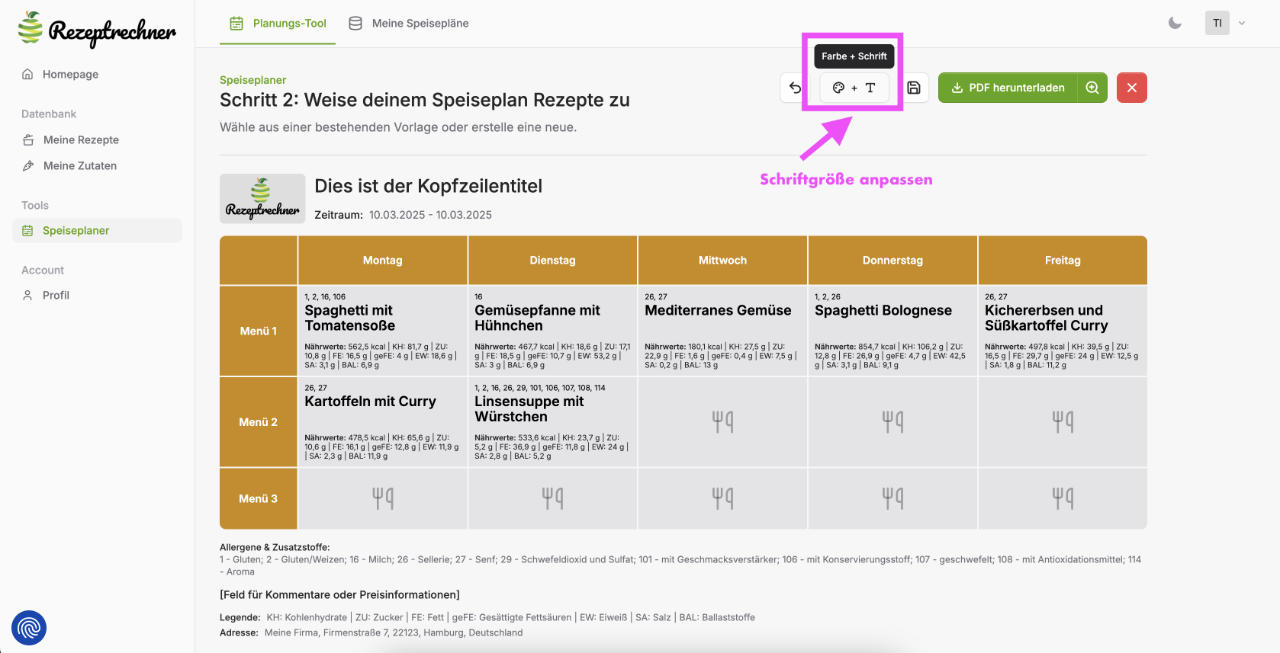Open the TI user account dropdown
1280x653 pixels.
point(1226,23)
